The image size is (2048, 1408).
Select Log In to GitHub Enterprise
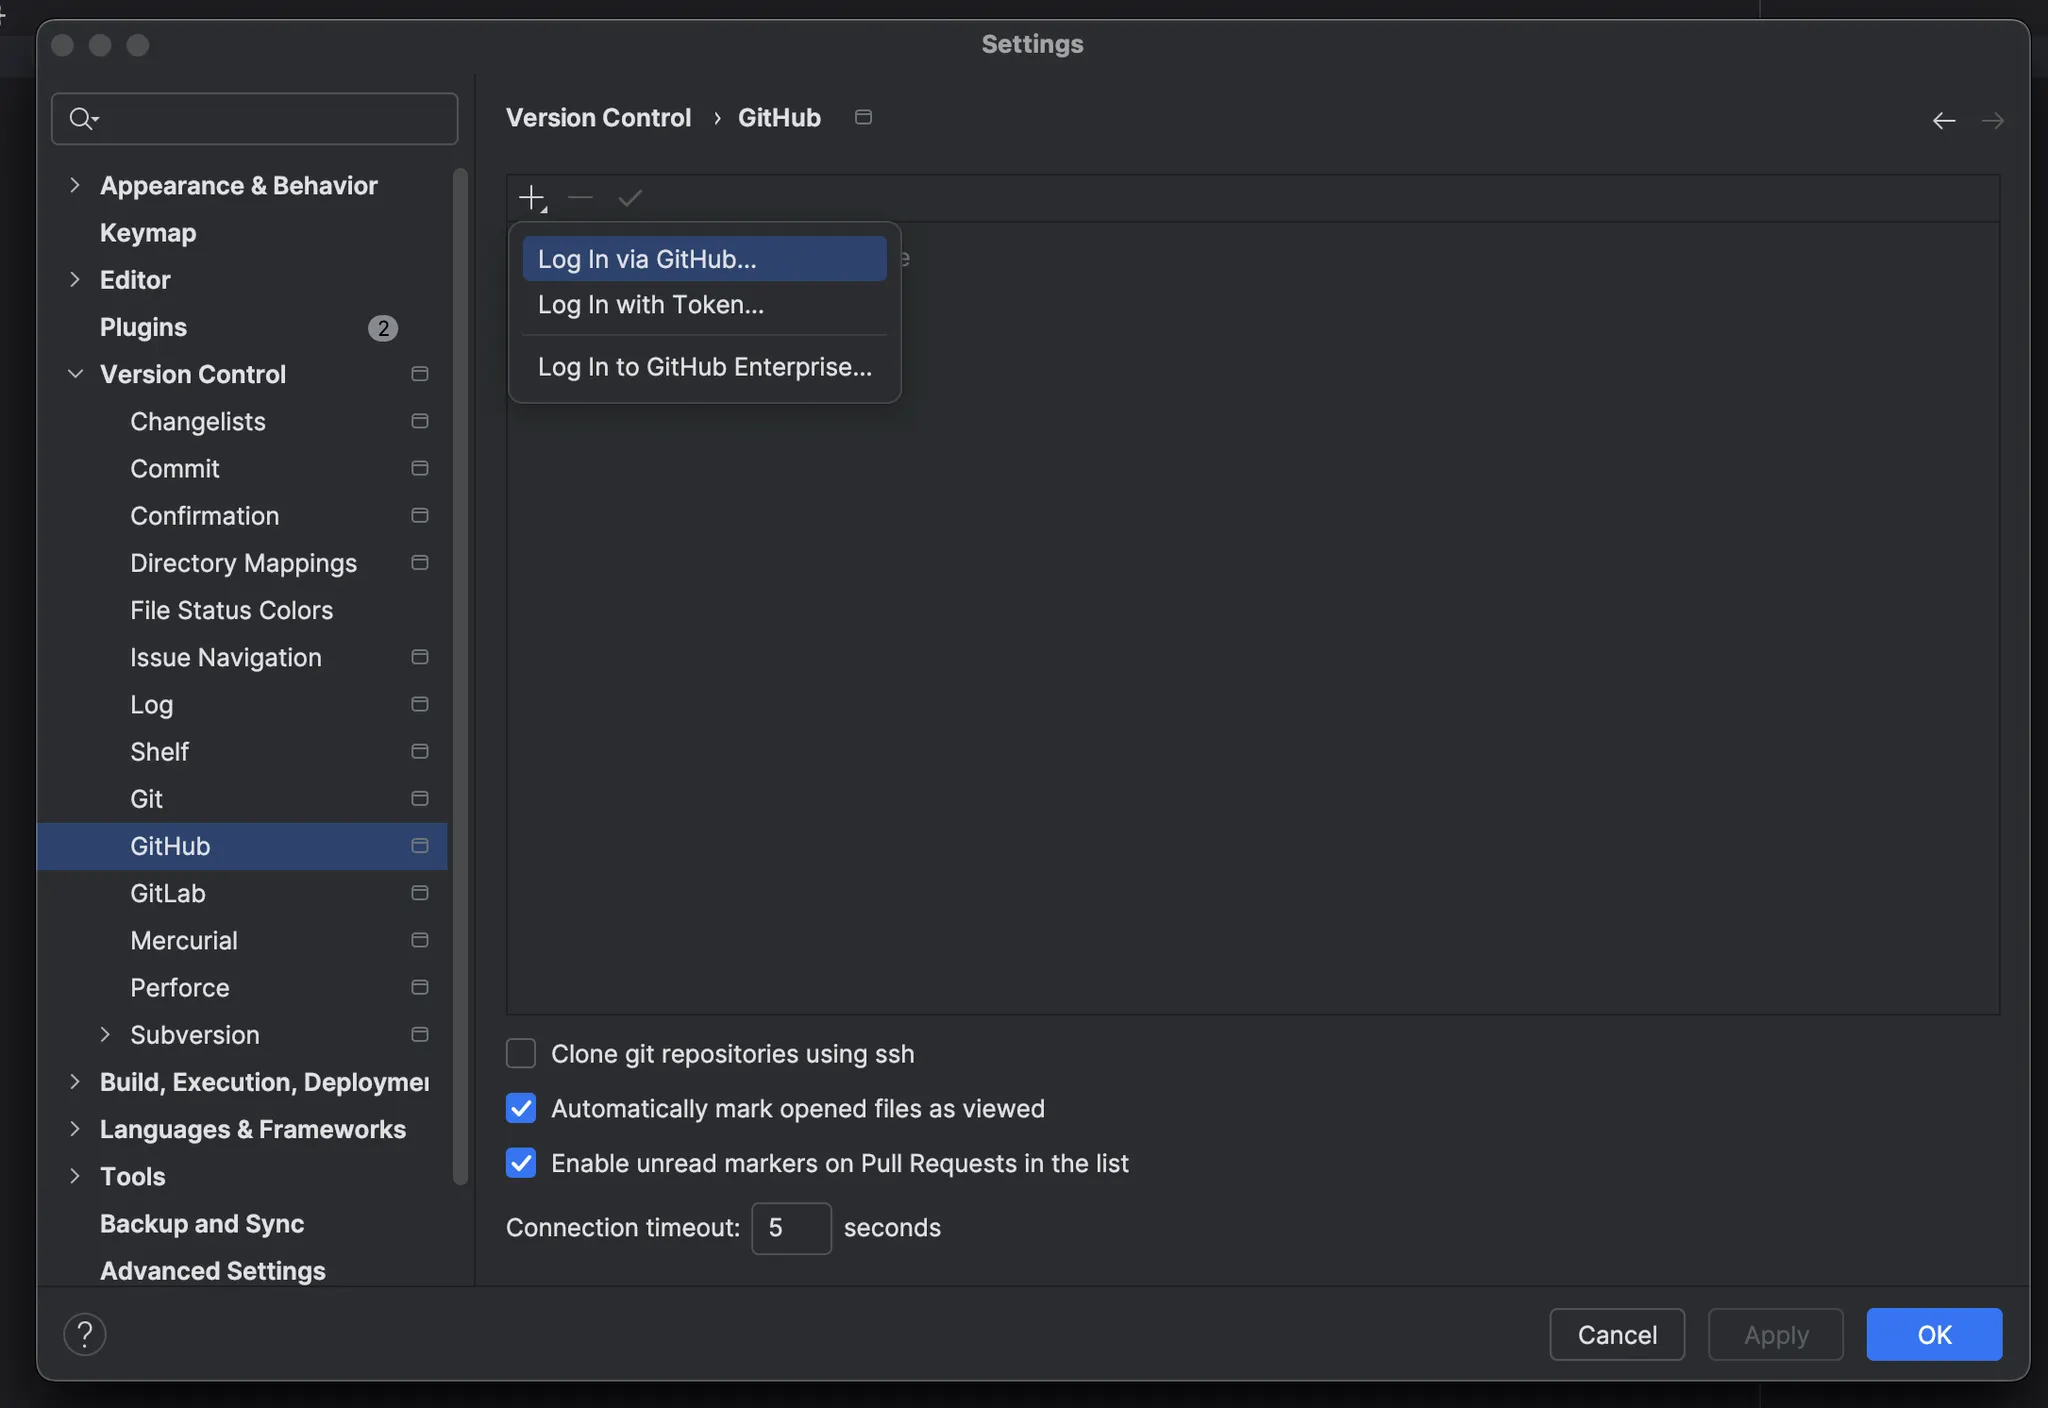coord(704,367)
